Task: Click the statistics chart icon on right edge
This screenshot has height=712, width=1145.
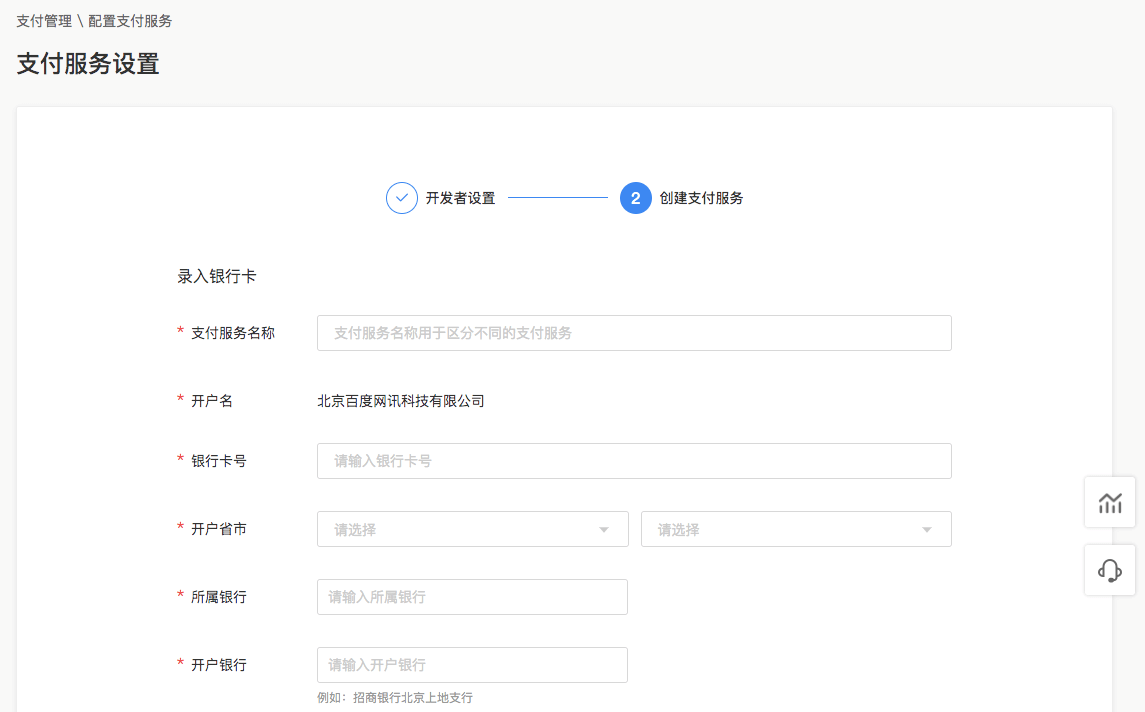Action: tap(1109, 503)
